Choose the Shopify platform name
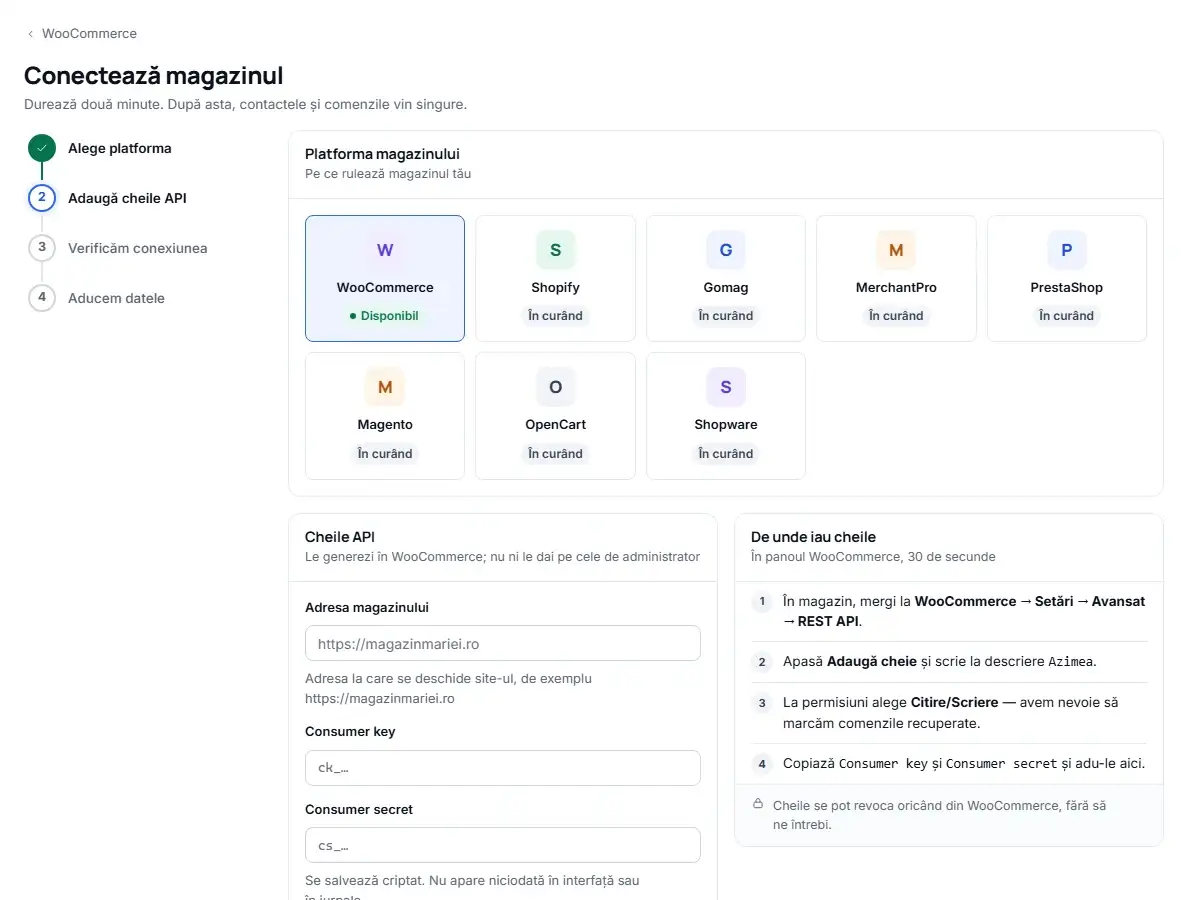 pos(555,288)
